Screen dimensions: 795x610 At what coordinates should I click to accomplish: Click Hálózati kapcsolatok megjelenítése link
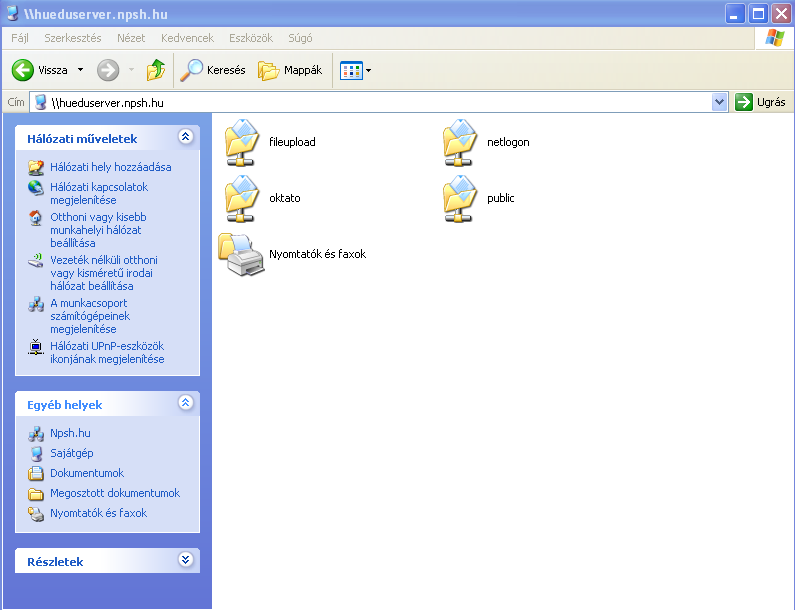coord(99,193)
